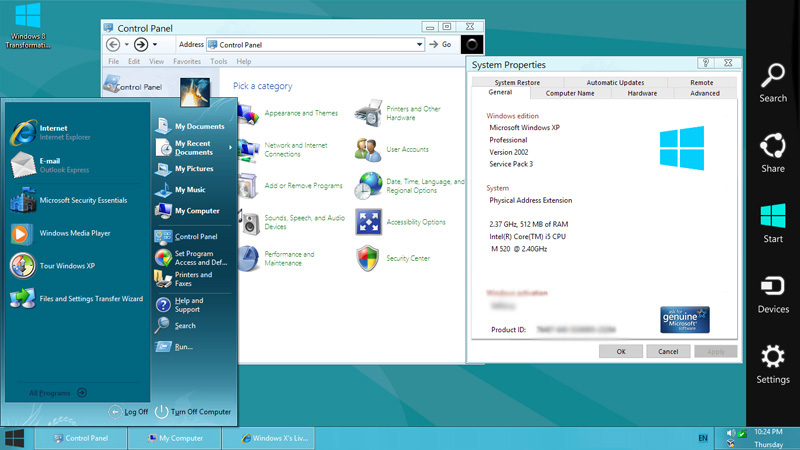Open the User Accounts category link
Viewport: 800px width, 450px height.
407,150
